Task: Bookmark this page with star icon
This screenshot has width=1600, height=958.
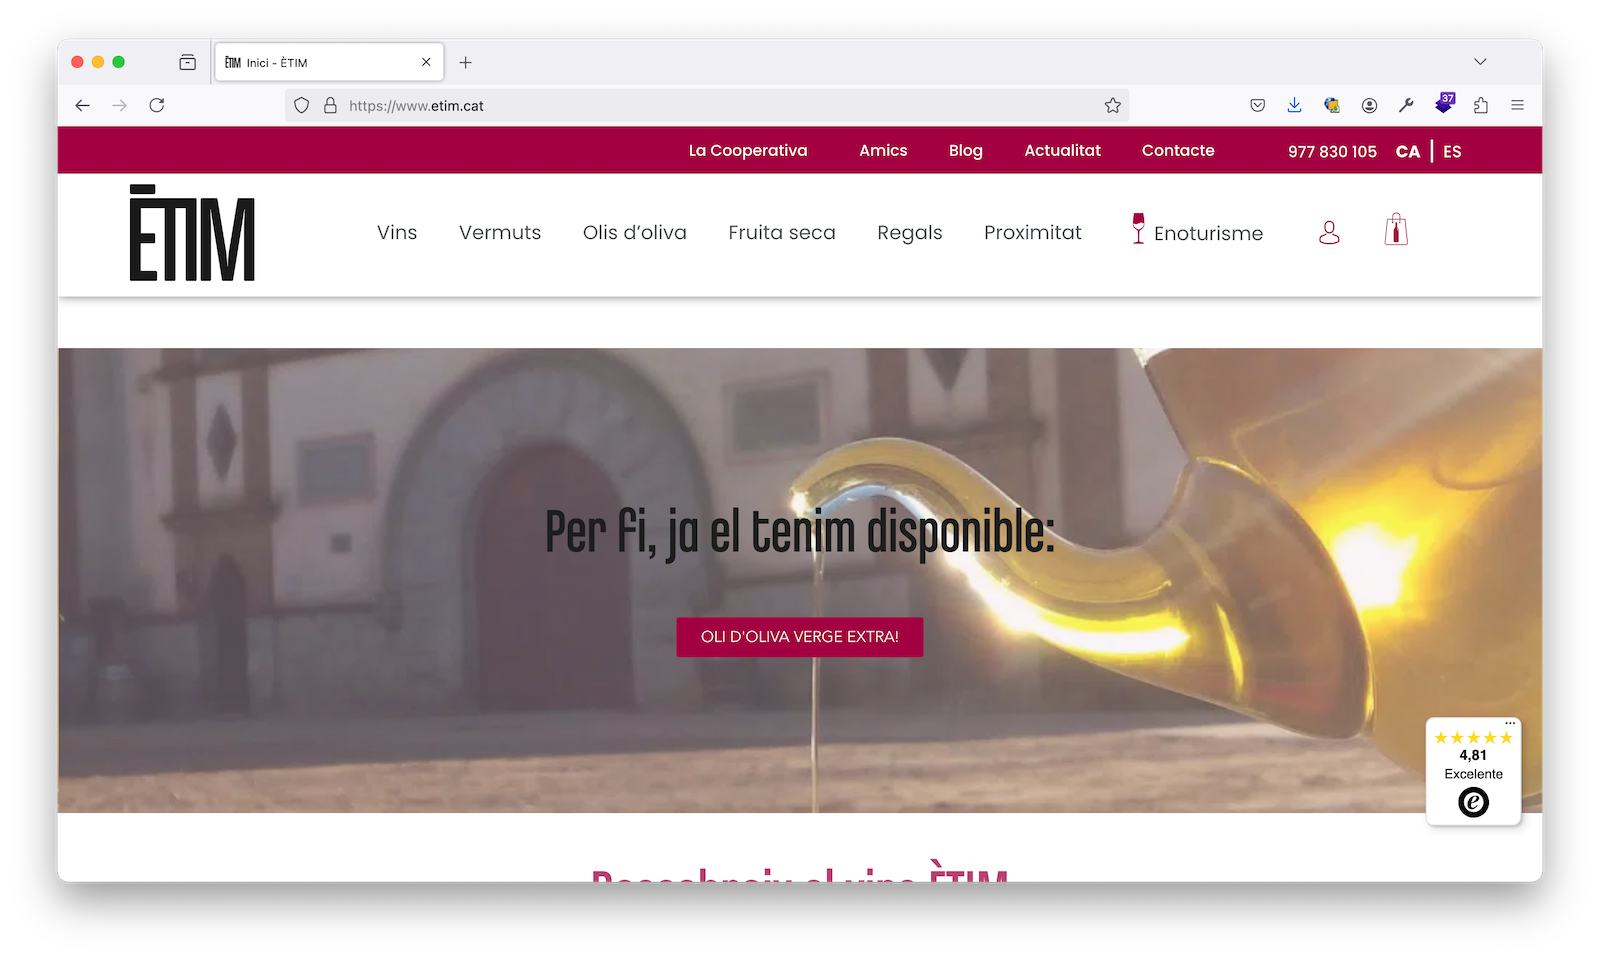Action: [1112, 106]
